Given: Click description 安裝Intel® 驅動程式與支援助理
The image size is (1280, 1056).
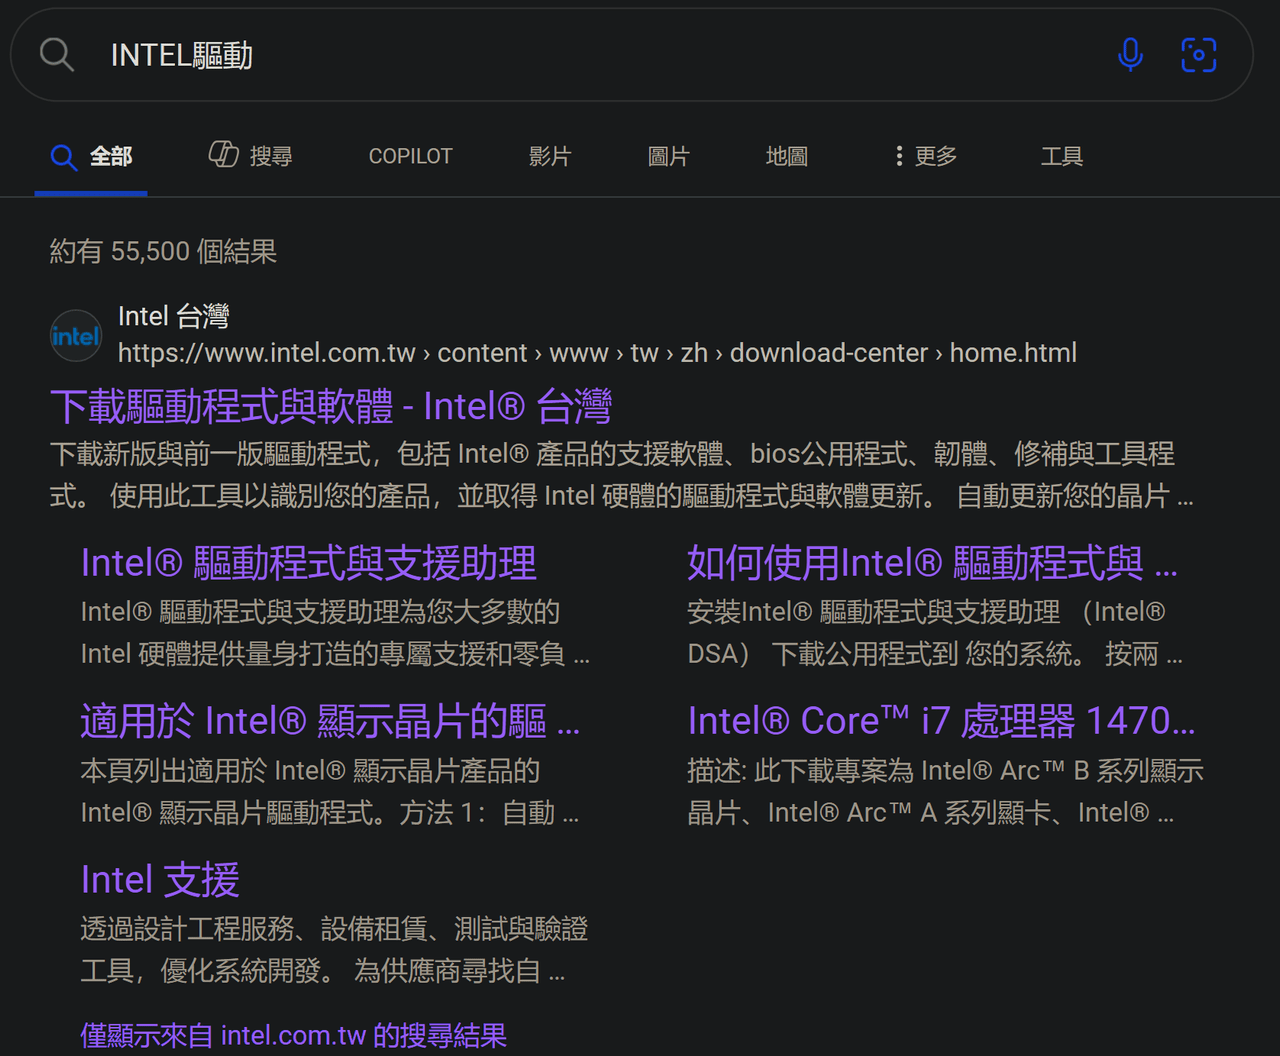Looking at the screenshot, I should click(935, 633).
